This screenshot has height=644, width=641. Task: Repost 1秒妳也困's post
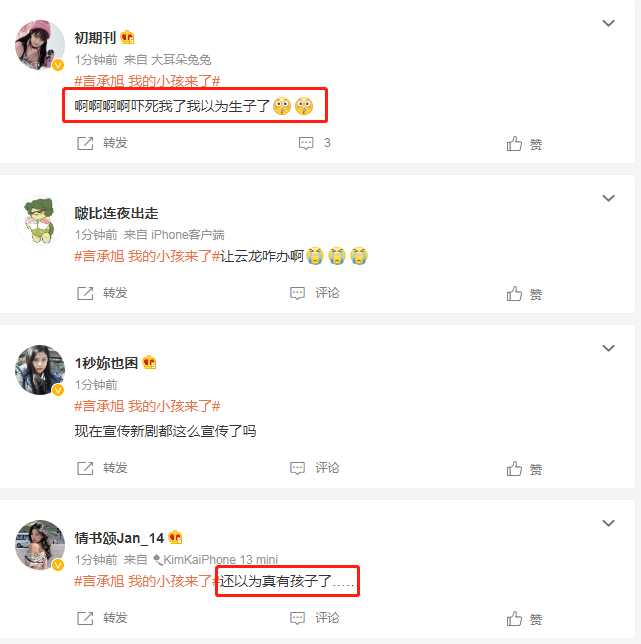102,468
